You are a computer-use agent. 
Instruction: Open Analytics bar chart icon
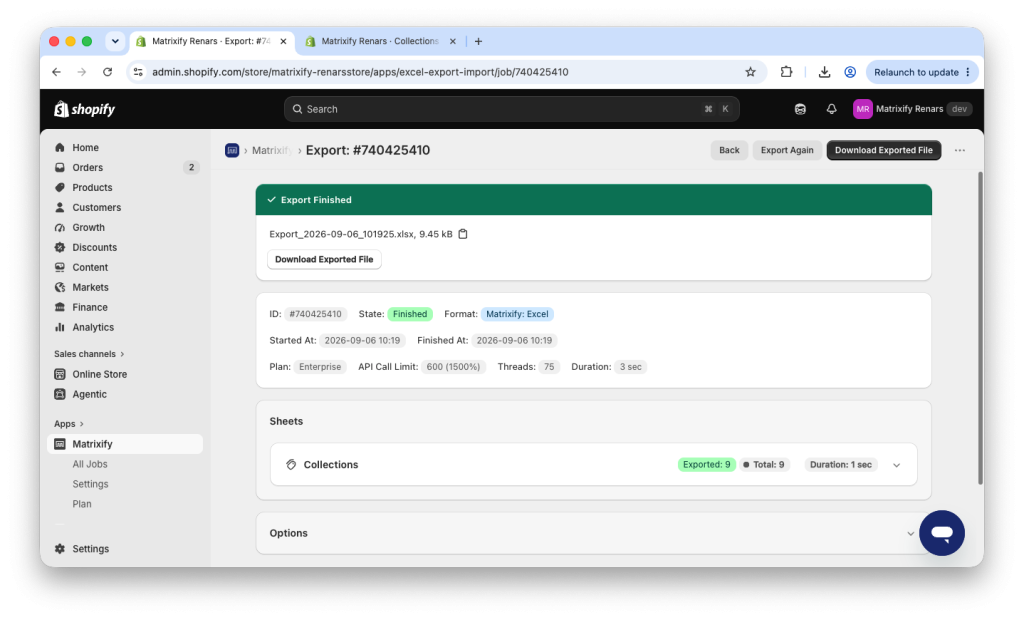pos(60,327)
